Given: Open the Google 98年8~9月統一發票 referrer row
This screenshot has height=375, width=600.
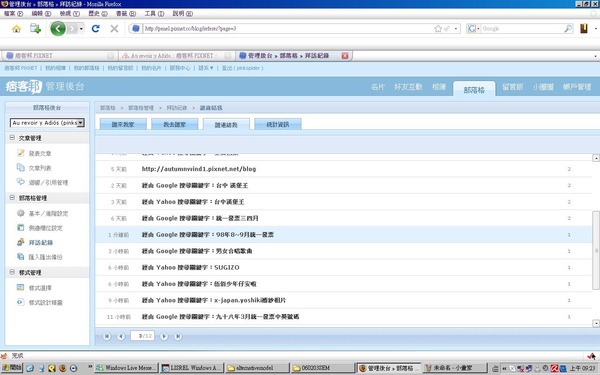Looking at the screenshot, I should tap(343, 235).
